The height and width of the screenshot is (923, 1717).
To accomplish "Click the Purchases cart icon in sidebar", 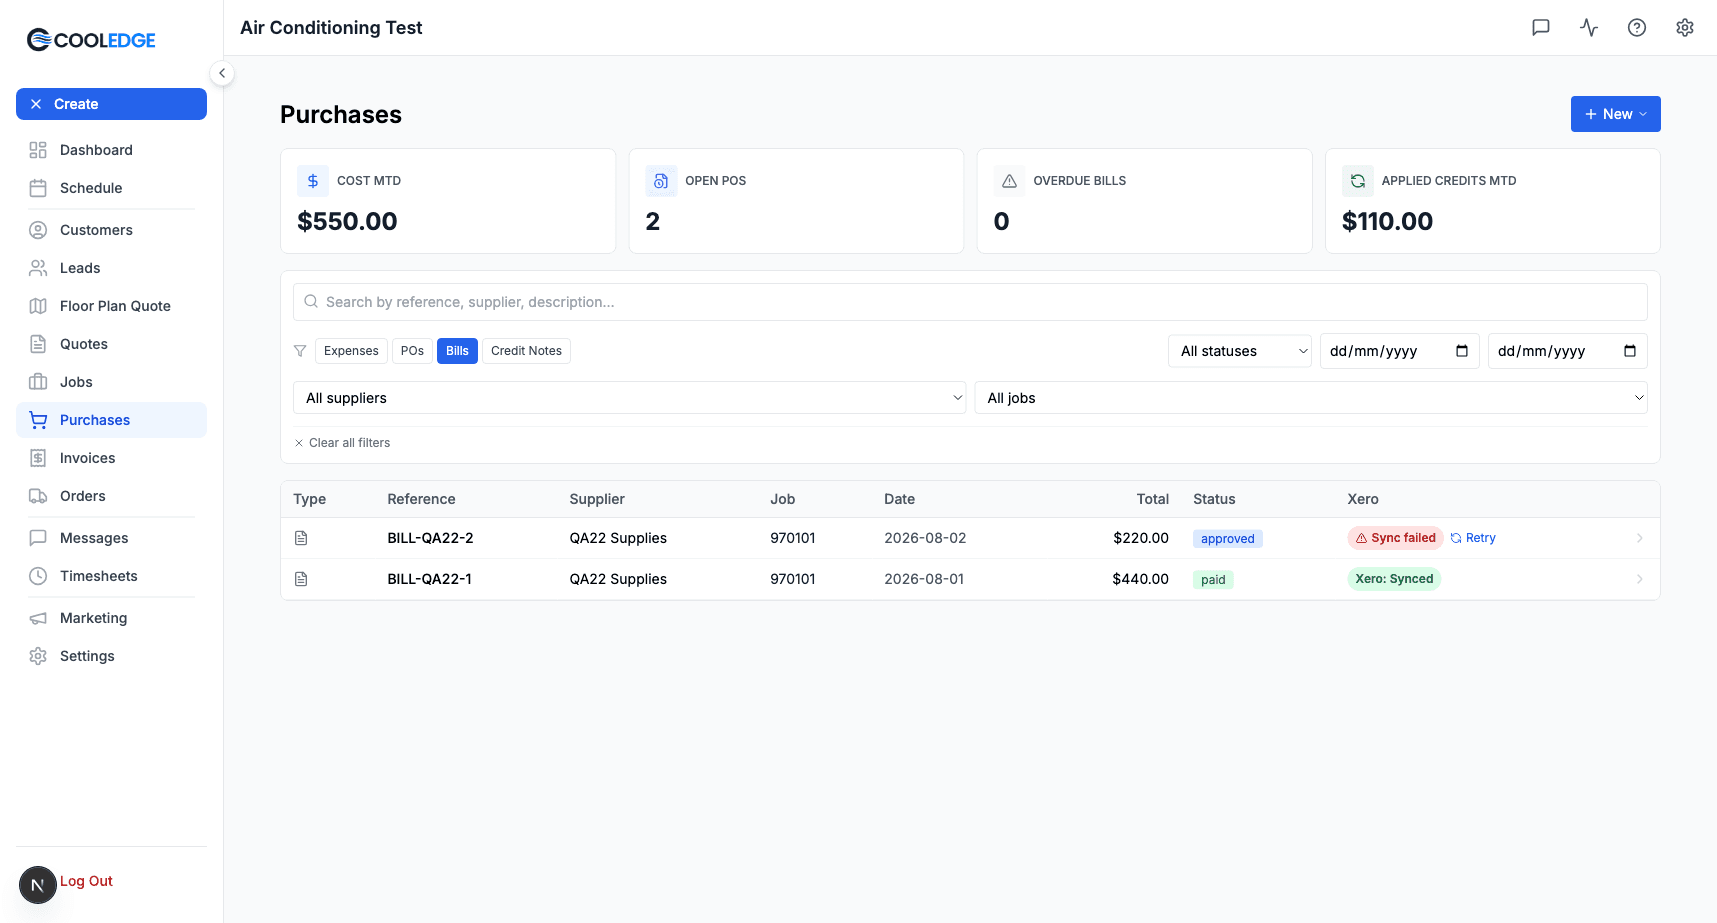I will coord(38,420).
